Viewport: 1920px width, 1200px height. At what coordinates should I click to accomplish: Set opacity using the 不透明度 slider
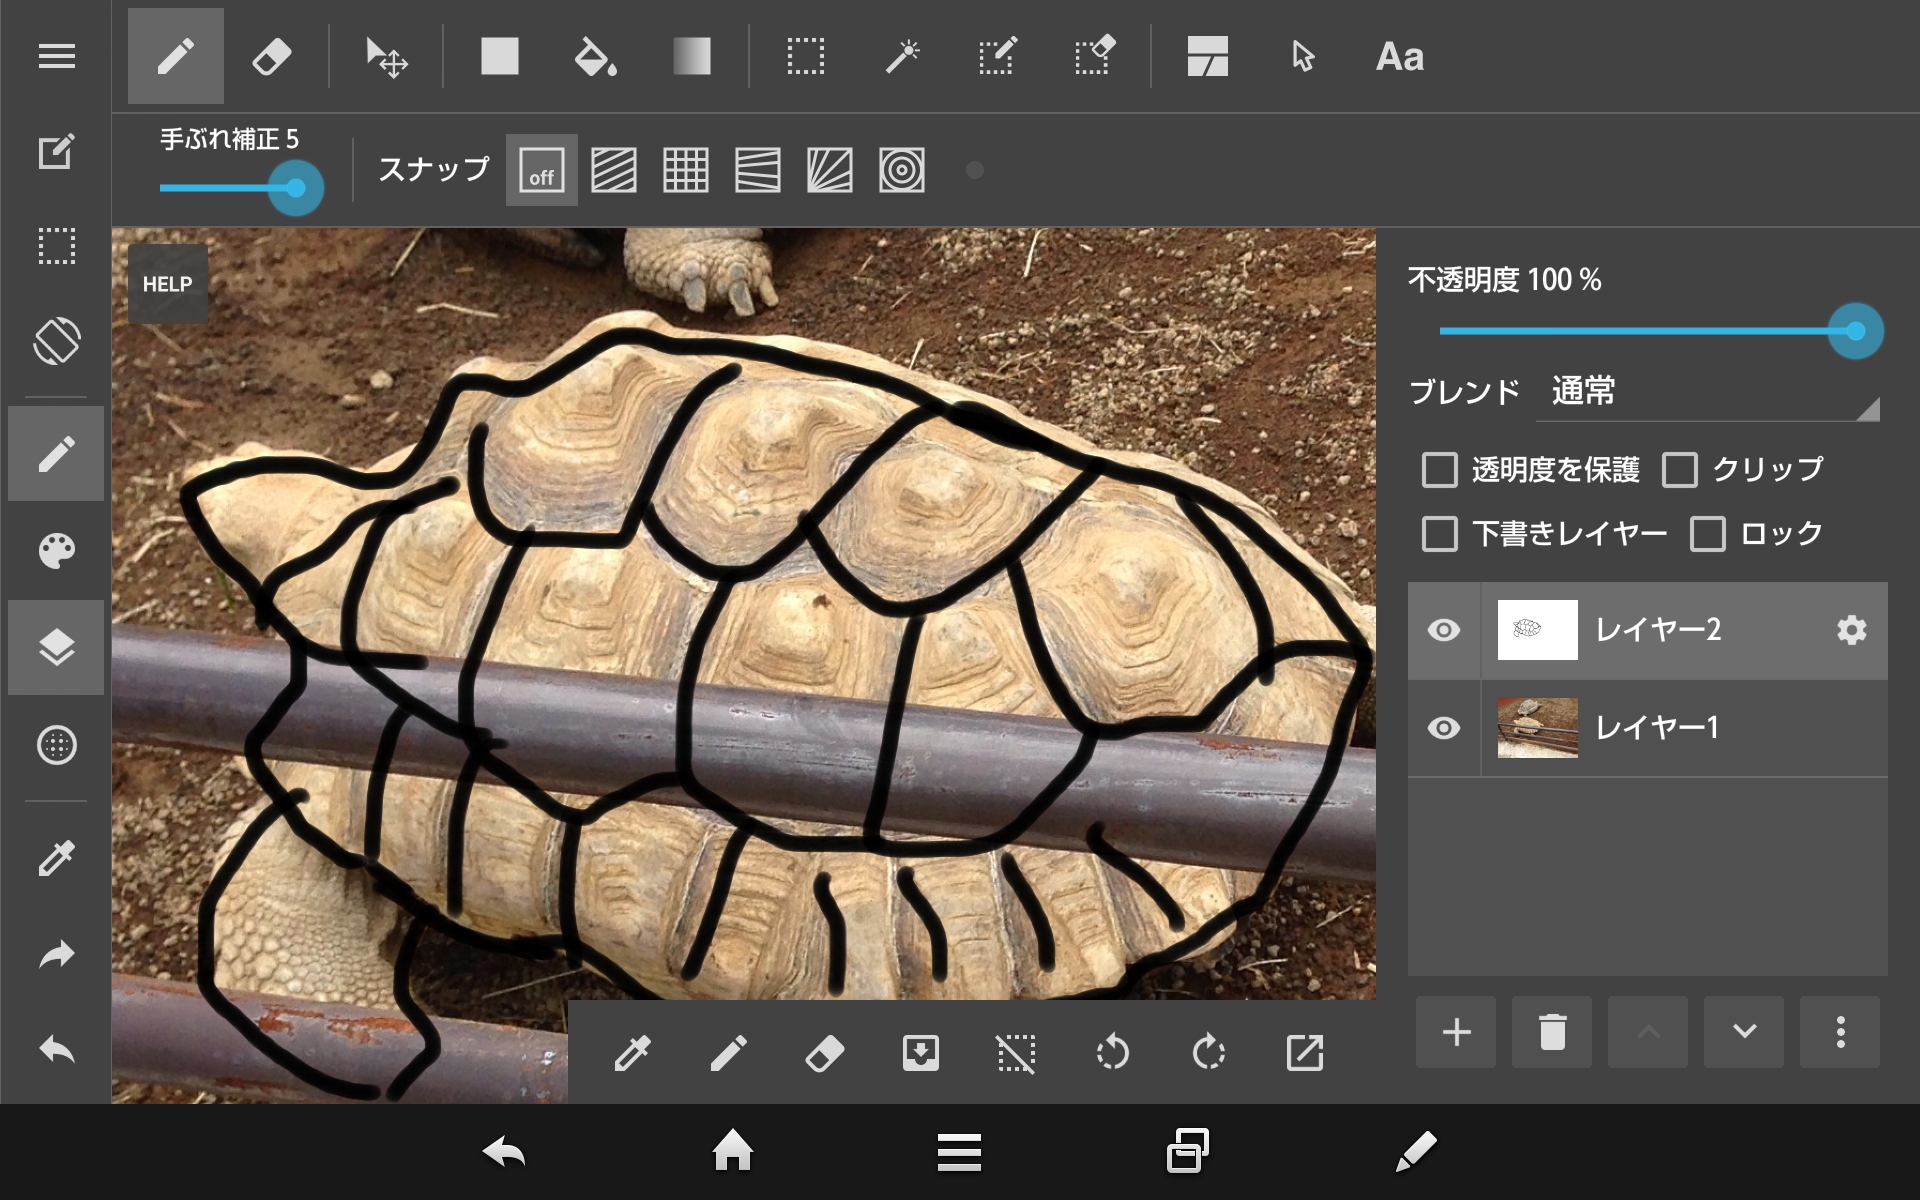1855,331
